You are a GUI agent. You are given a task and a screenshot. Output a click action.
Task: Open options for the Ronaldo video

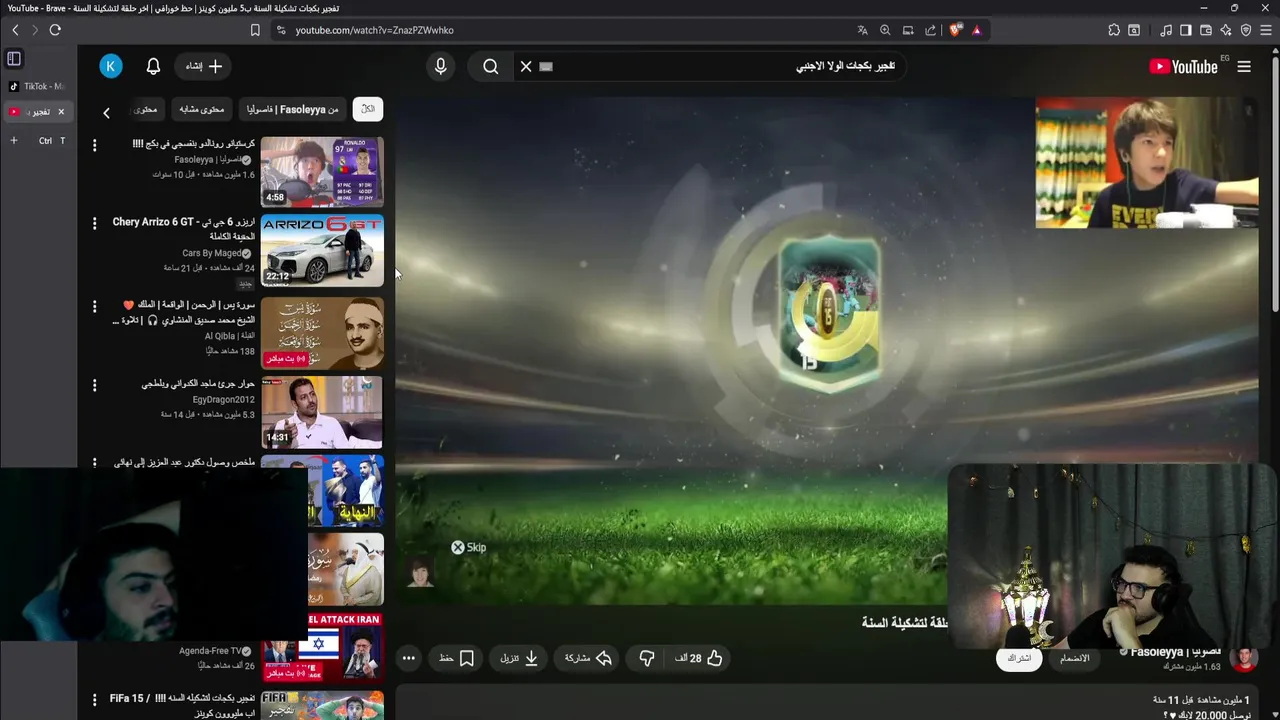click(x=95, y=146)
